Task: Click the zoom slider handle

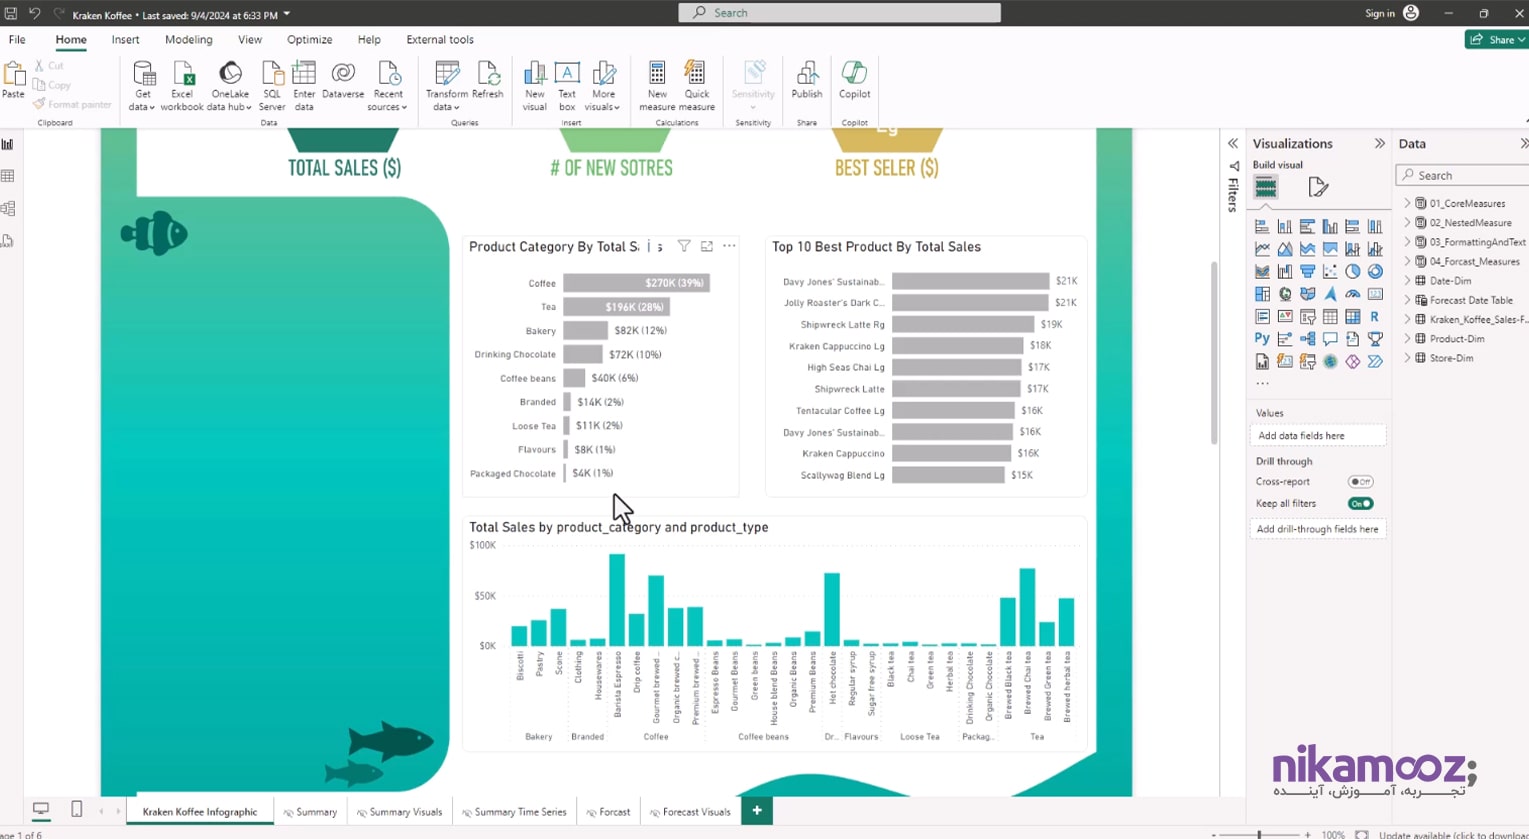Action: click(1259, 834)
